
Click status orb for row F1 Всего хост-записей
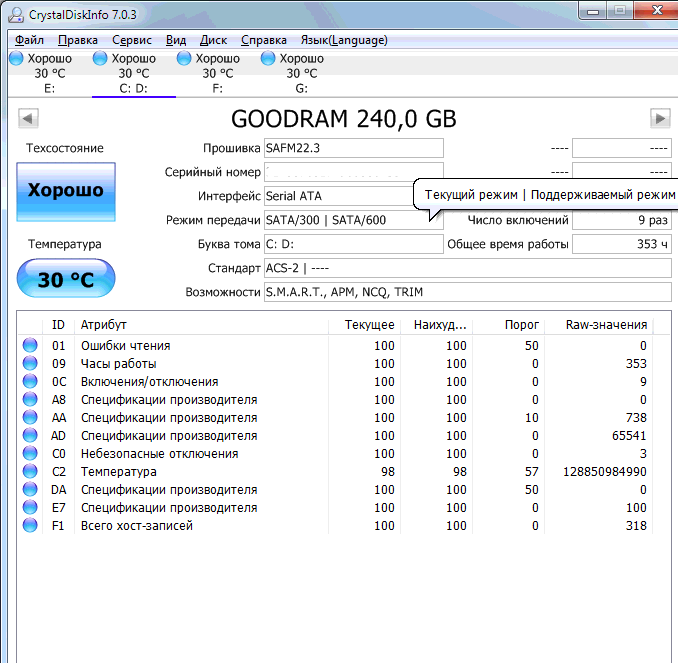(30, 525)
